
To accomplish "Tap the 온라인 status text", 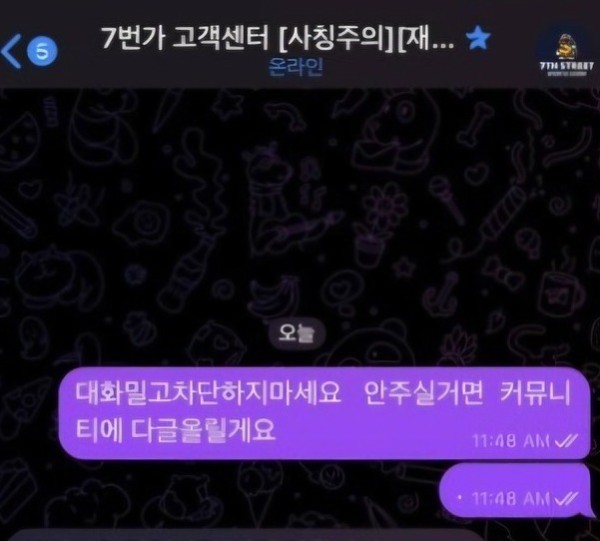I will [x=296, y=67].
